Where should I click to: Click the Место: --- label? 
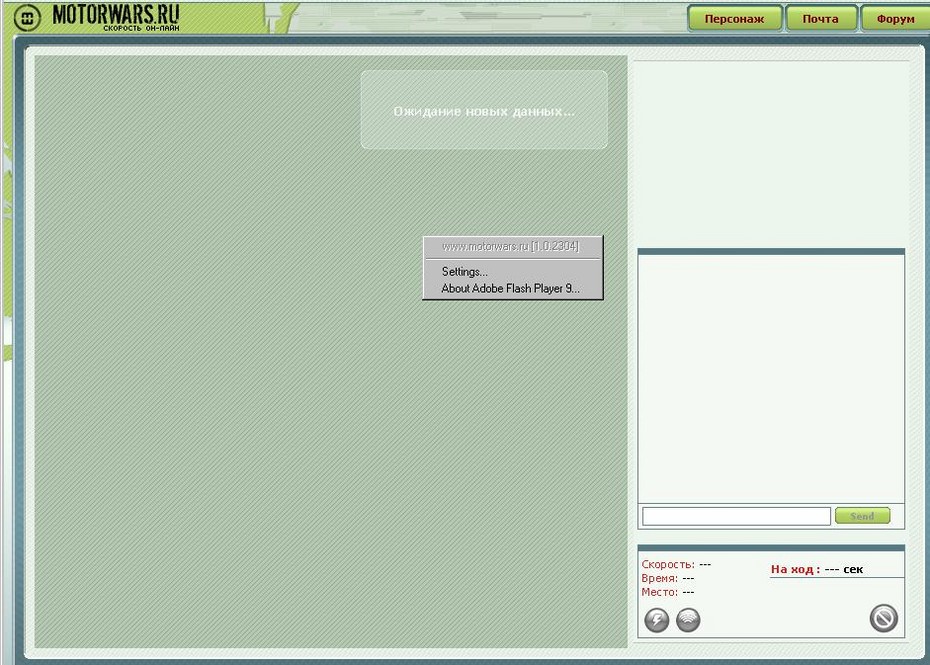[x=667, y=592]
